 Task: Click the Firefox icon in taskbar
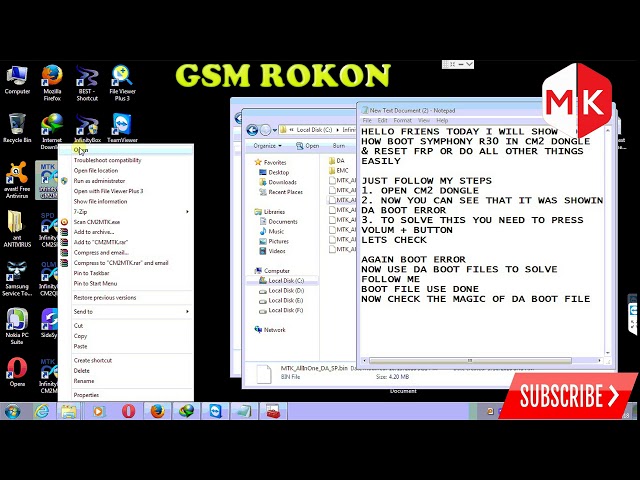click(x=158, y=411)
